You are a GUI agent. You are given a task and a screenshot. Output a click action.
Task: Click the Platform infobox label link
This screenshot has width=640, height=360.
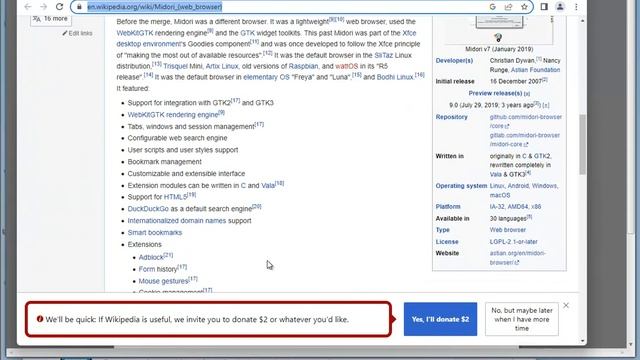[x=448, y=207]
